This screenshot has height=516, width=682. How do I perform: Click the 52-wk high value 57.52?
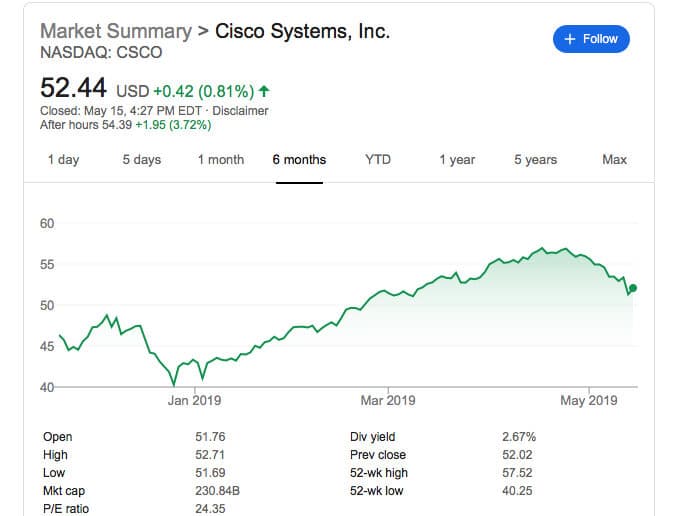pos(517,473)
